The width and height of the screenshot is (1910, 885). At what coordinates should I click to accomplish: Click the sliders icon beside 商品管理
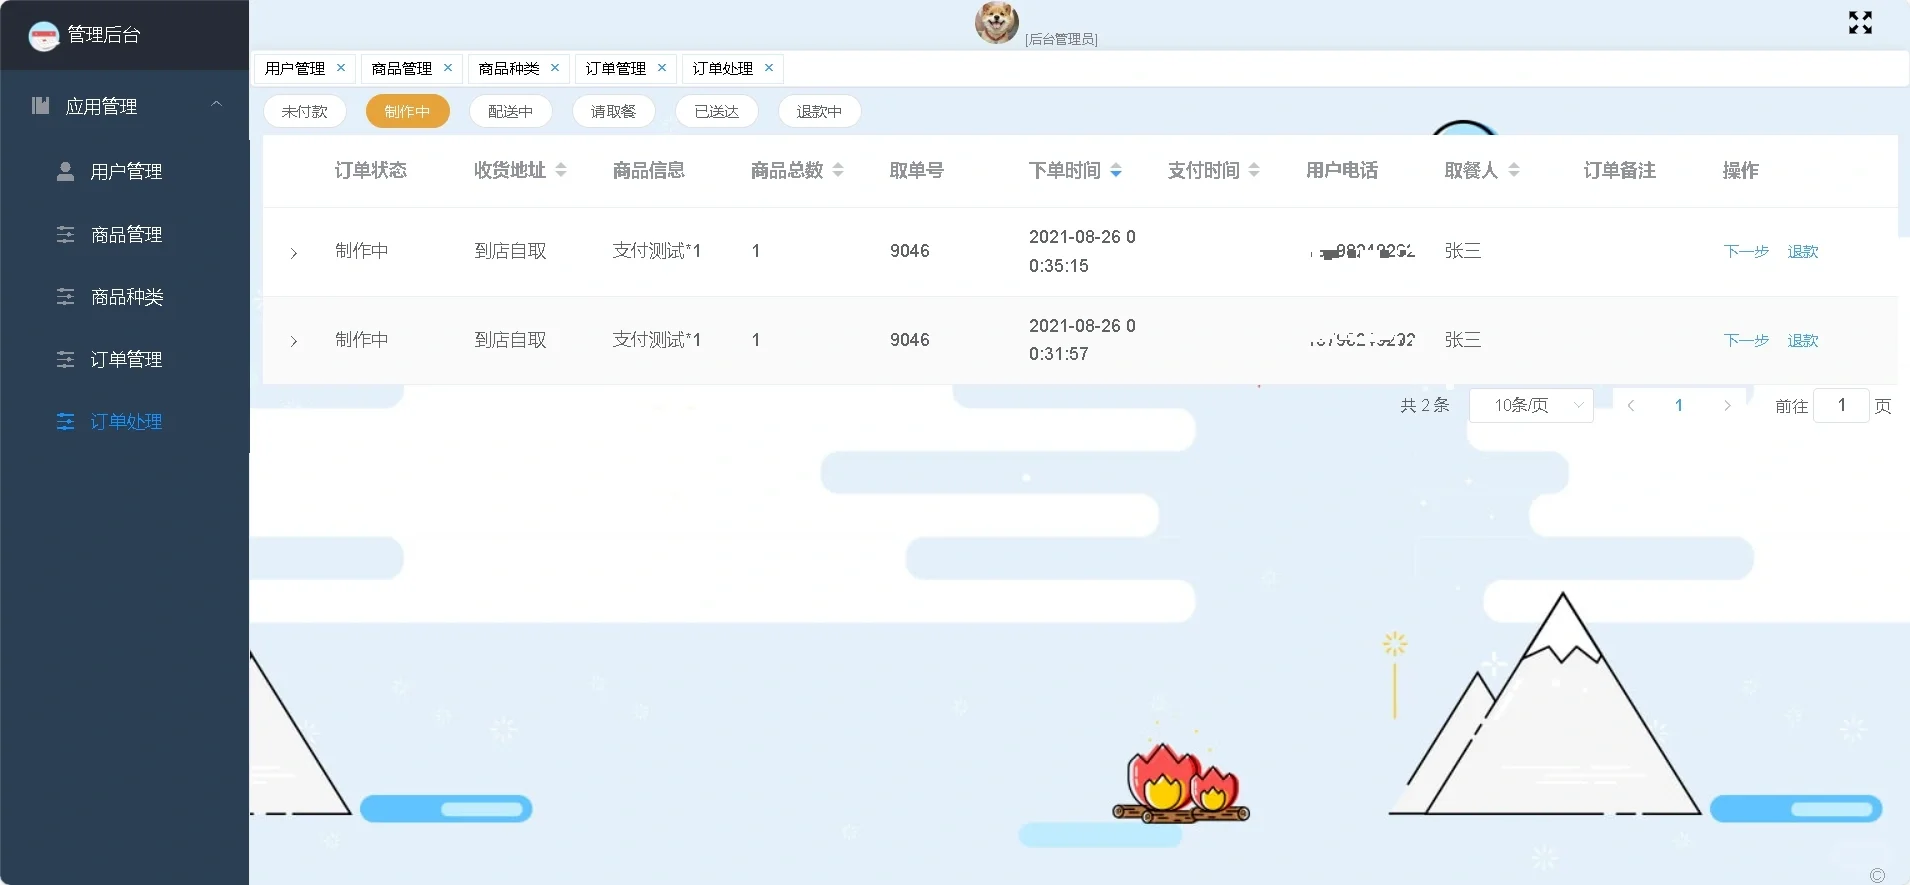[x=65, y=234]
